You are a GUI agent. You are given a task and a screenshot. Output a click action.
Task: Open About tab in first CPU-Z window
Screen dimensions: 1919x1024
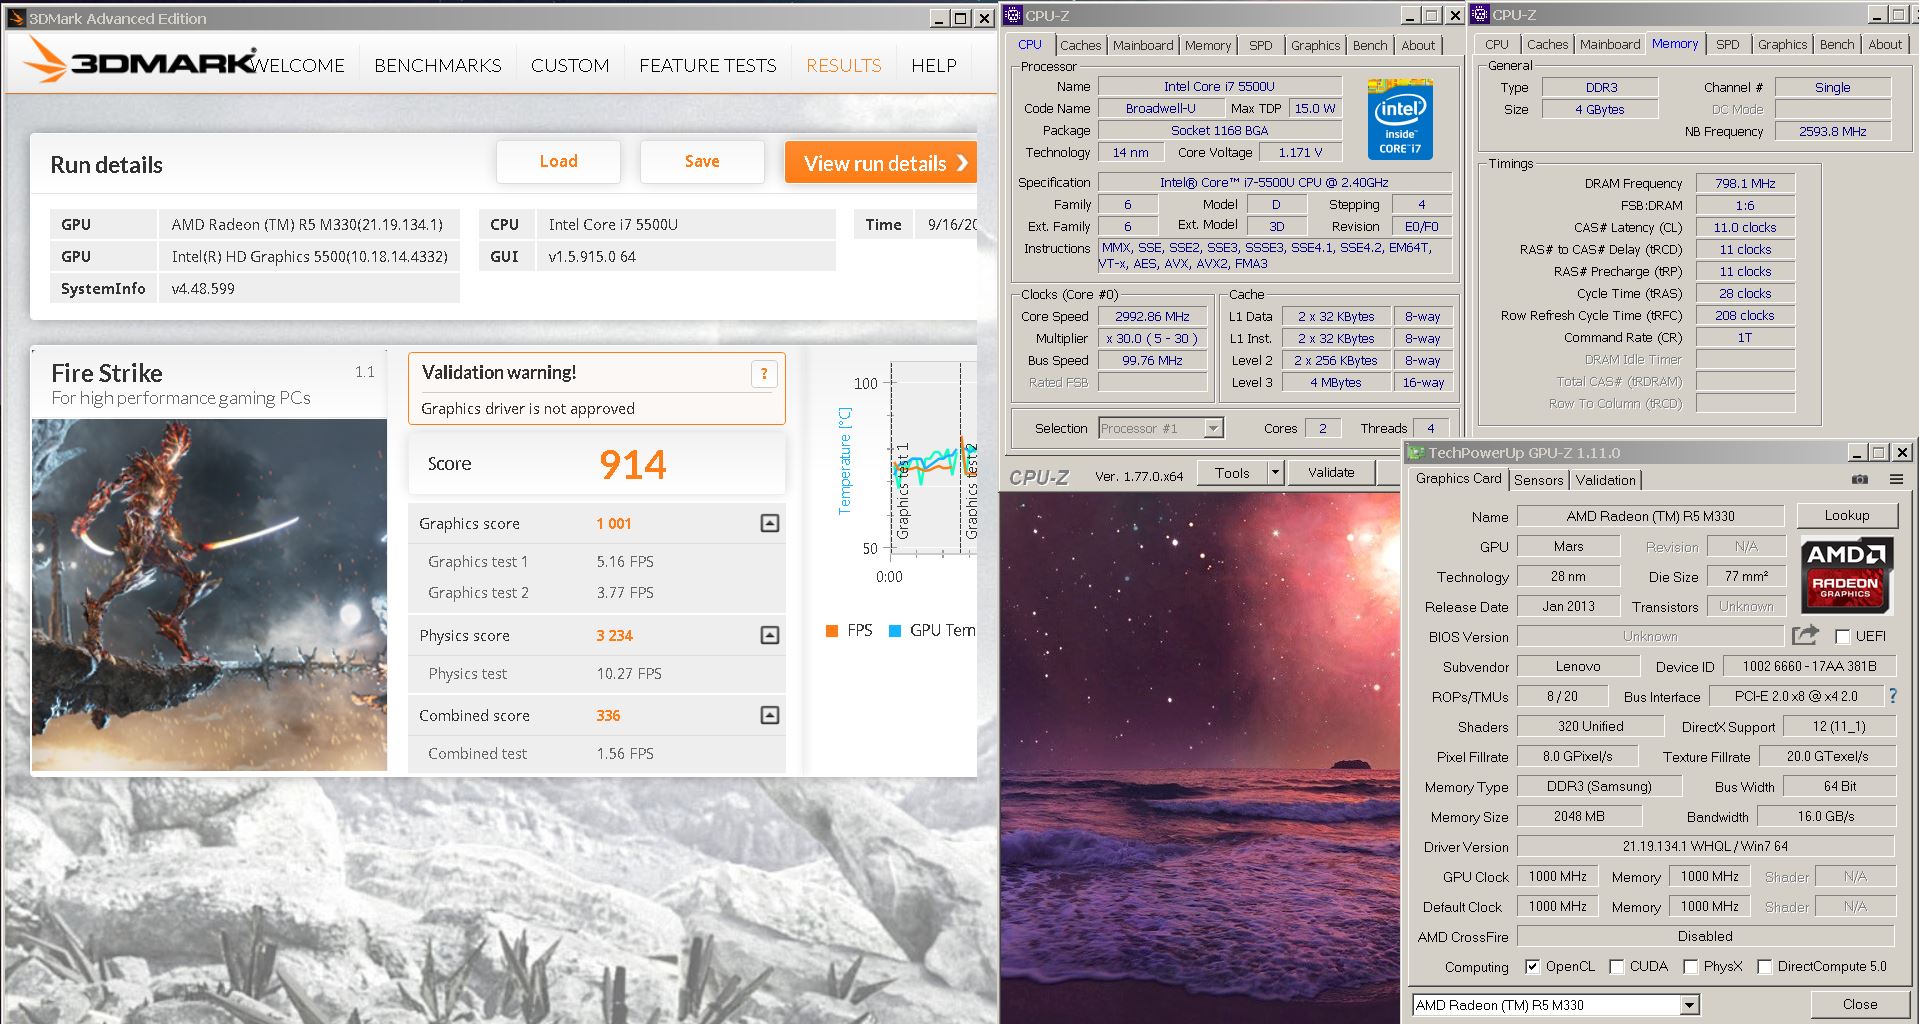[x=1418, y=45]
